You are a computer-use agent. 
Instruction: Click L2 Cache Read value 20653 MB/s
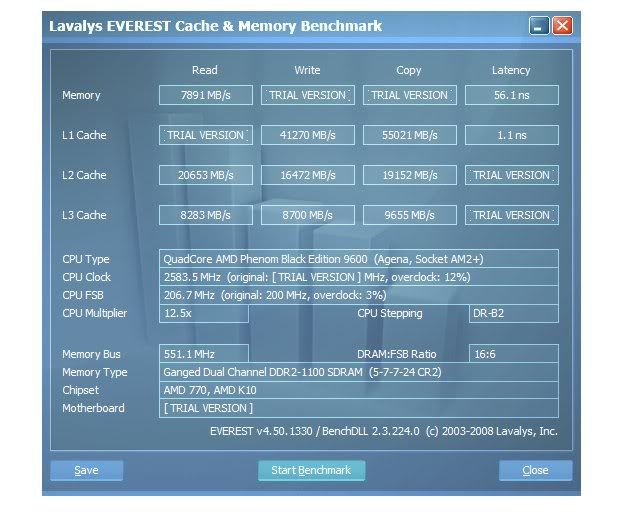click(x=206, y=175)
